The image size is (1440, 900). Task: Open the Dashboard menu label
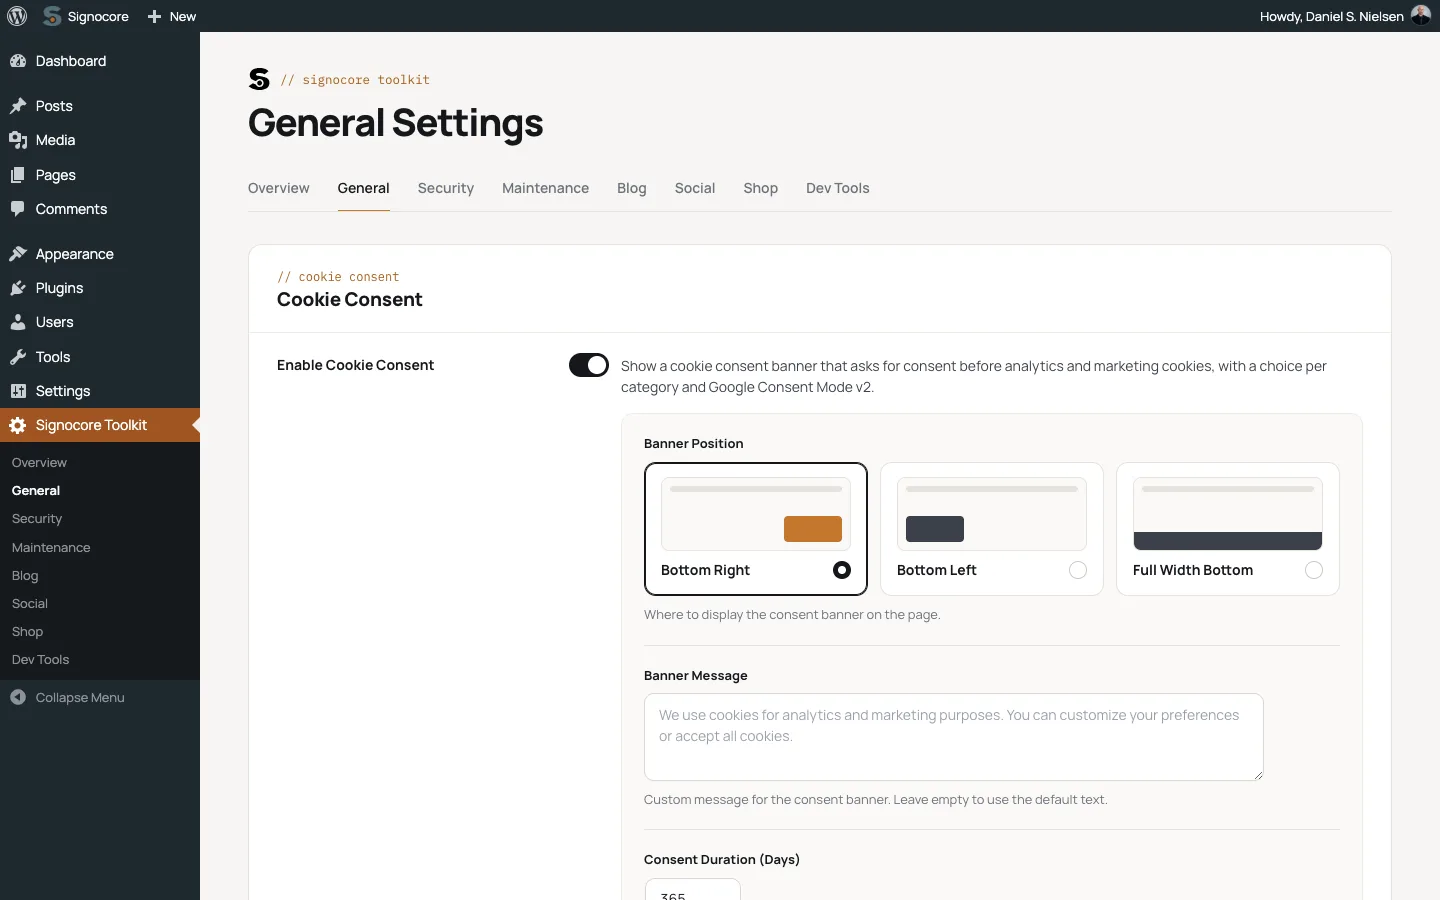click(x=71, y=61)
